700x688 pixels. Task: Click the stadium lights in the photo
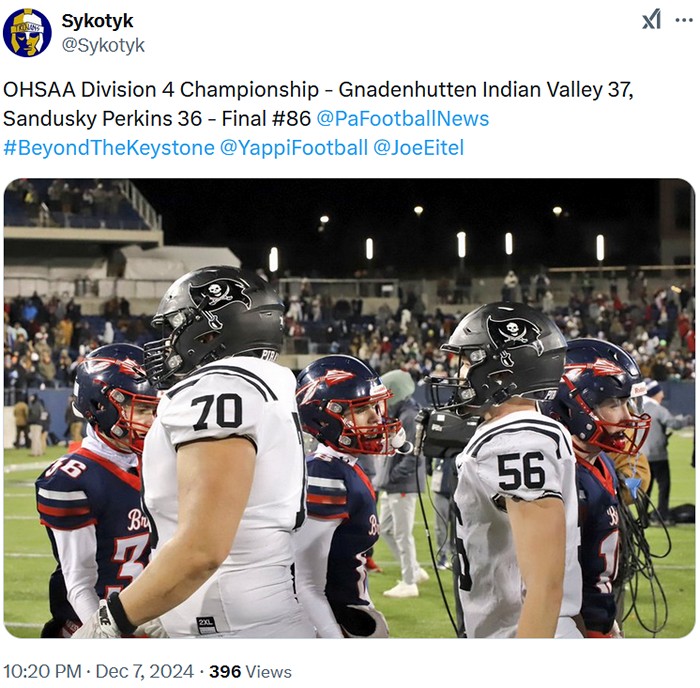tap(461, 244)
